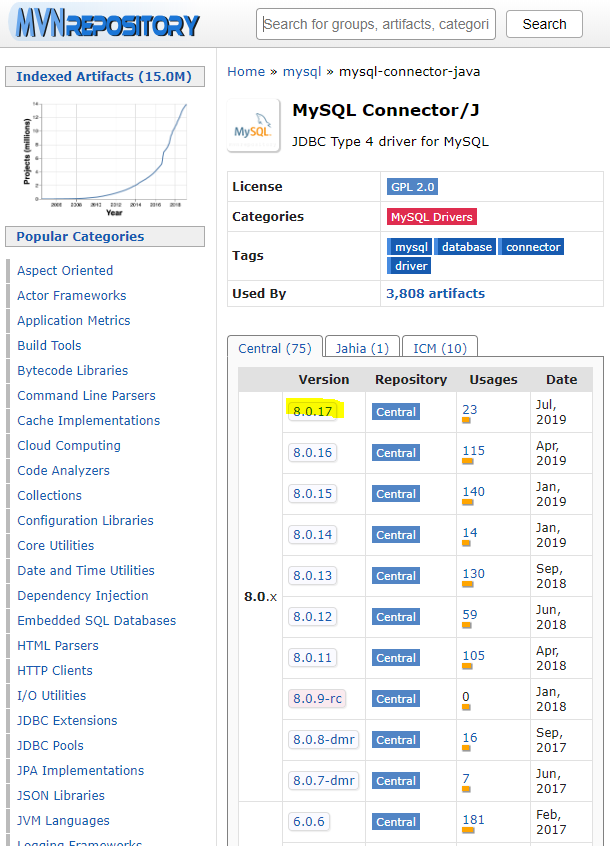Click the indexed artifacts growth chart
The height and width of the screenshot is (846, 610).
click(105, 158)
